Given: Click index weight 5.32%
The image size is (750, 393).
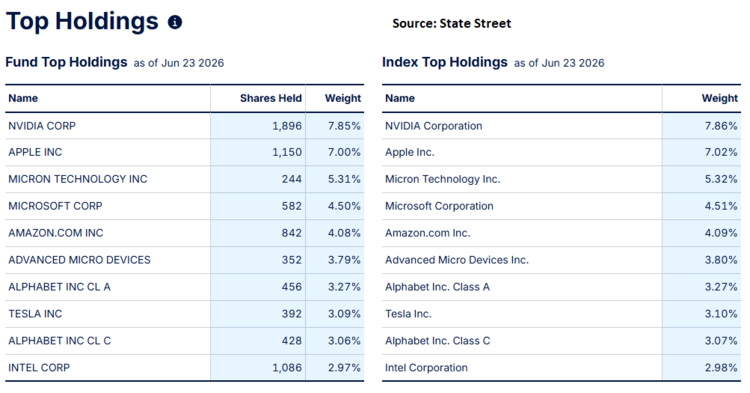Looking at the screenshot, I should 721,179.
